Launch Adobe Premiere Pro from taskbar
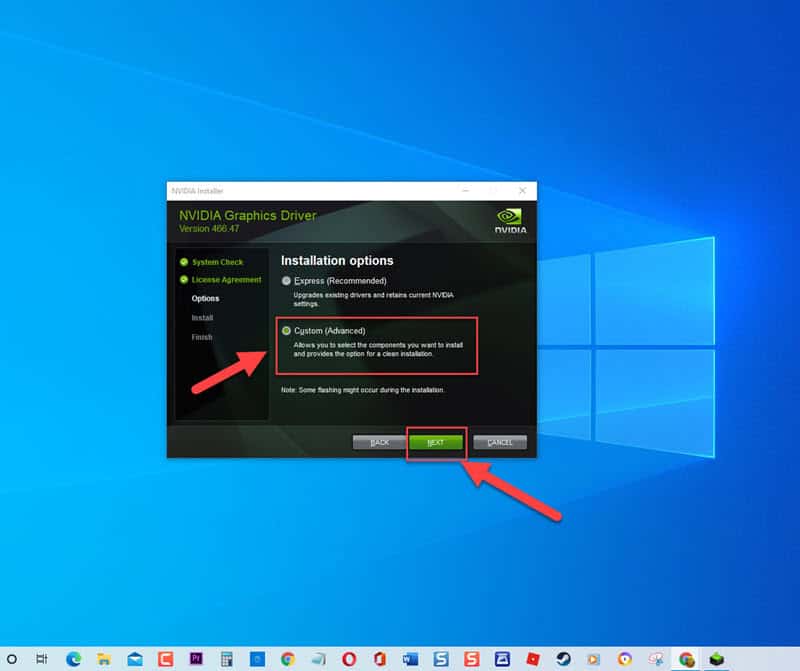800x671 pixels. tap(196, 659)
